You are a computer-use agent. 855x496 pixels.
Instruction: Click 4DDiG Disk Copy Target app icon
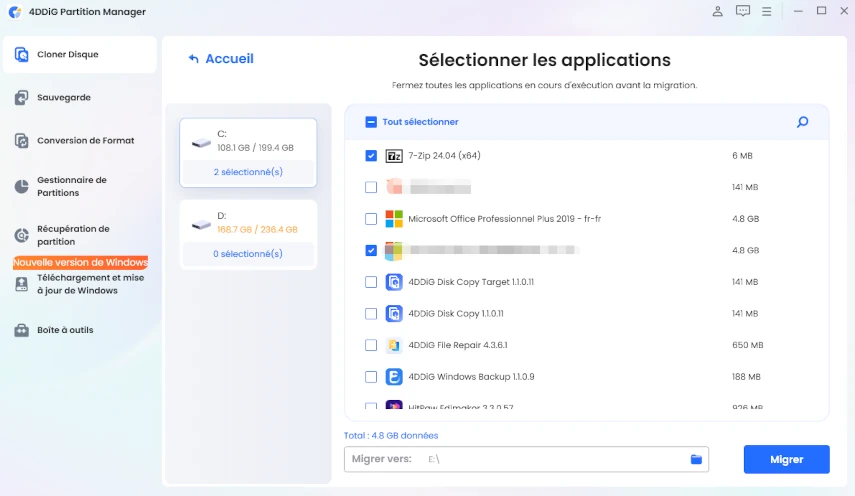[394, 282]
